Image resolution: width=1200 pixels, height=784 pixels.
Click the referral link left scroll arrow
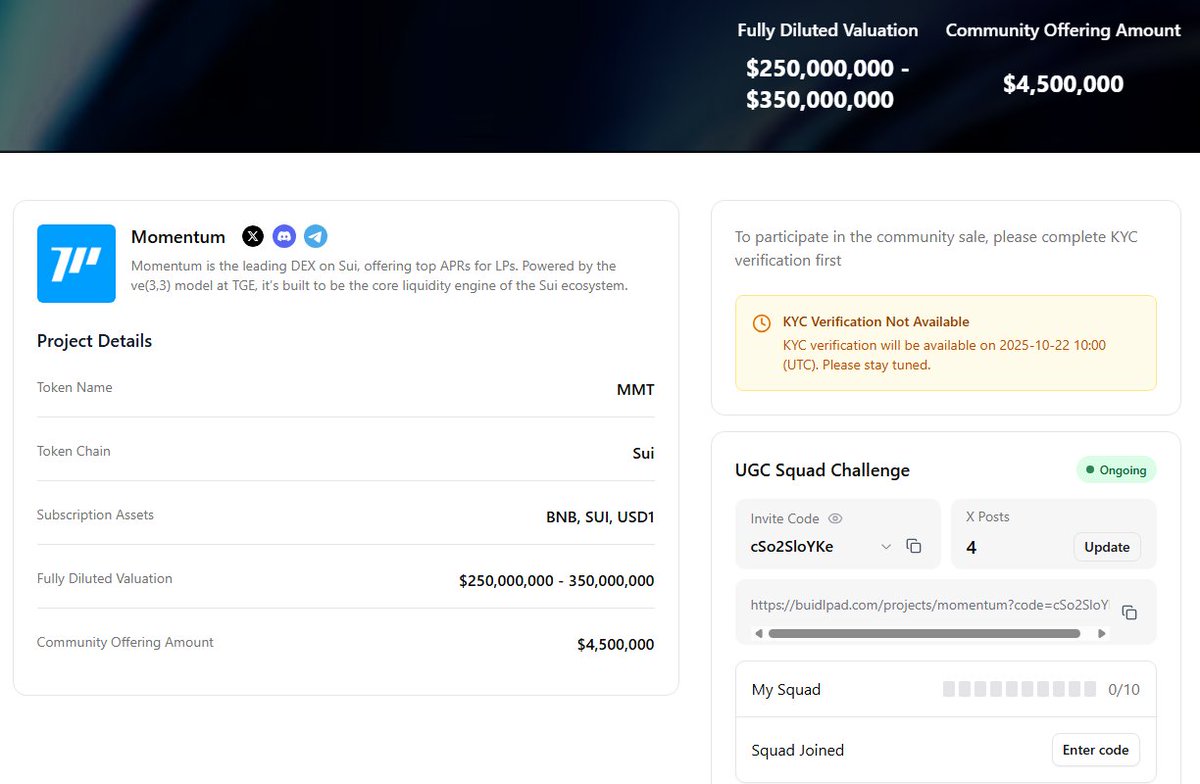point(759,633)
